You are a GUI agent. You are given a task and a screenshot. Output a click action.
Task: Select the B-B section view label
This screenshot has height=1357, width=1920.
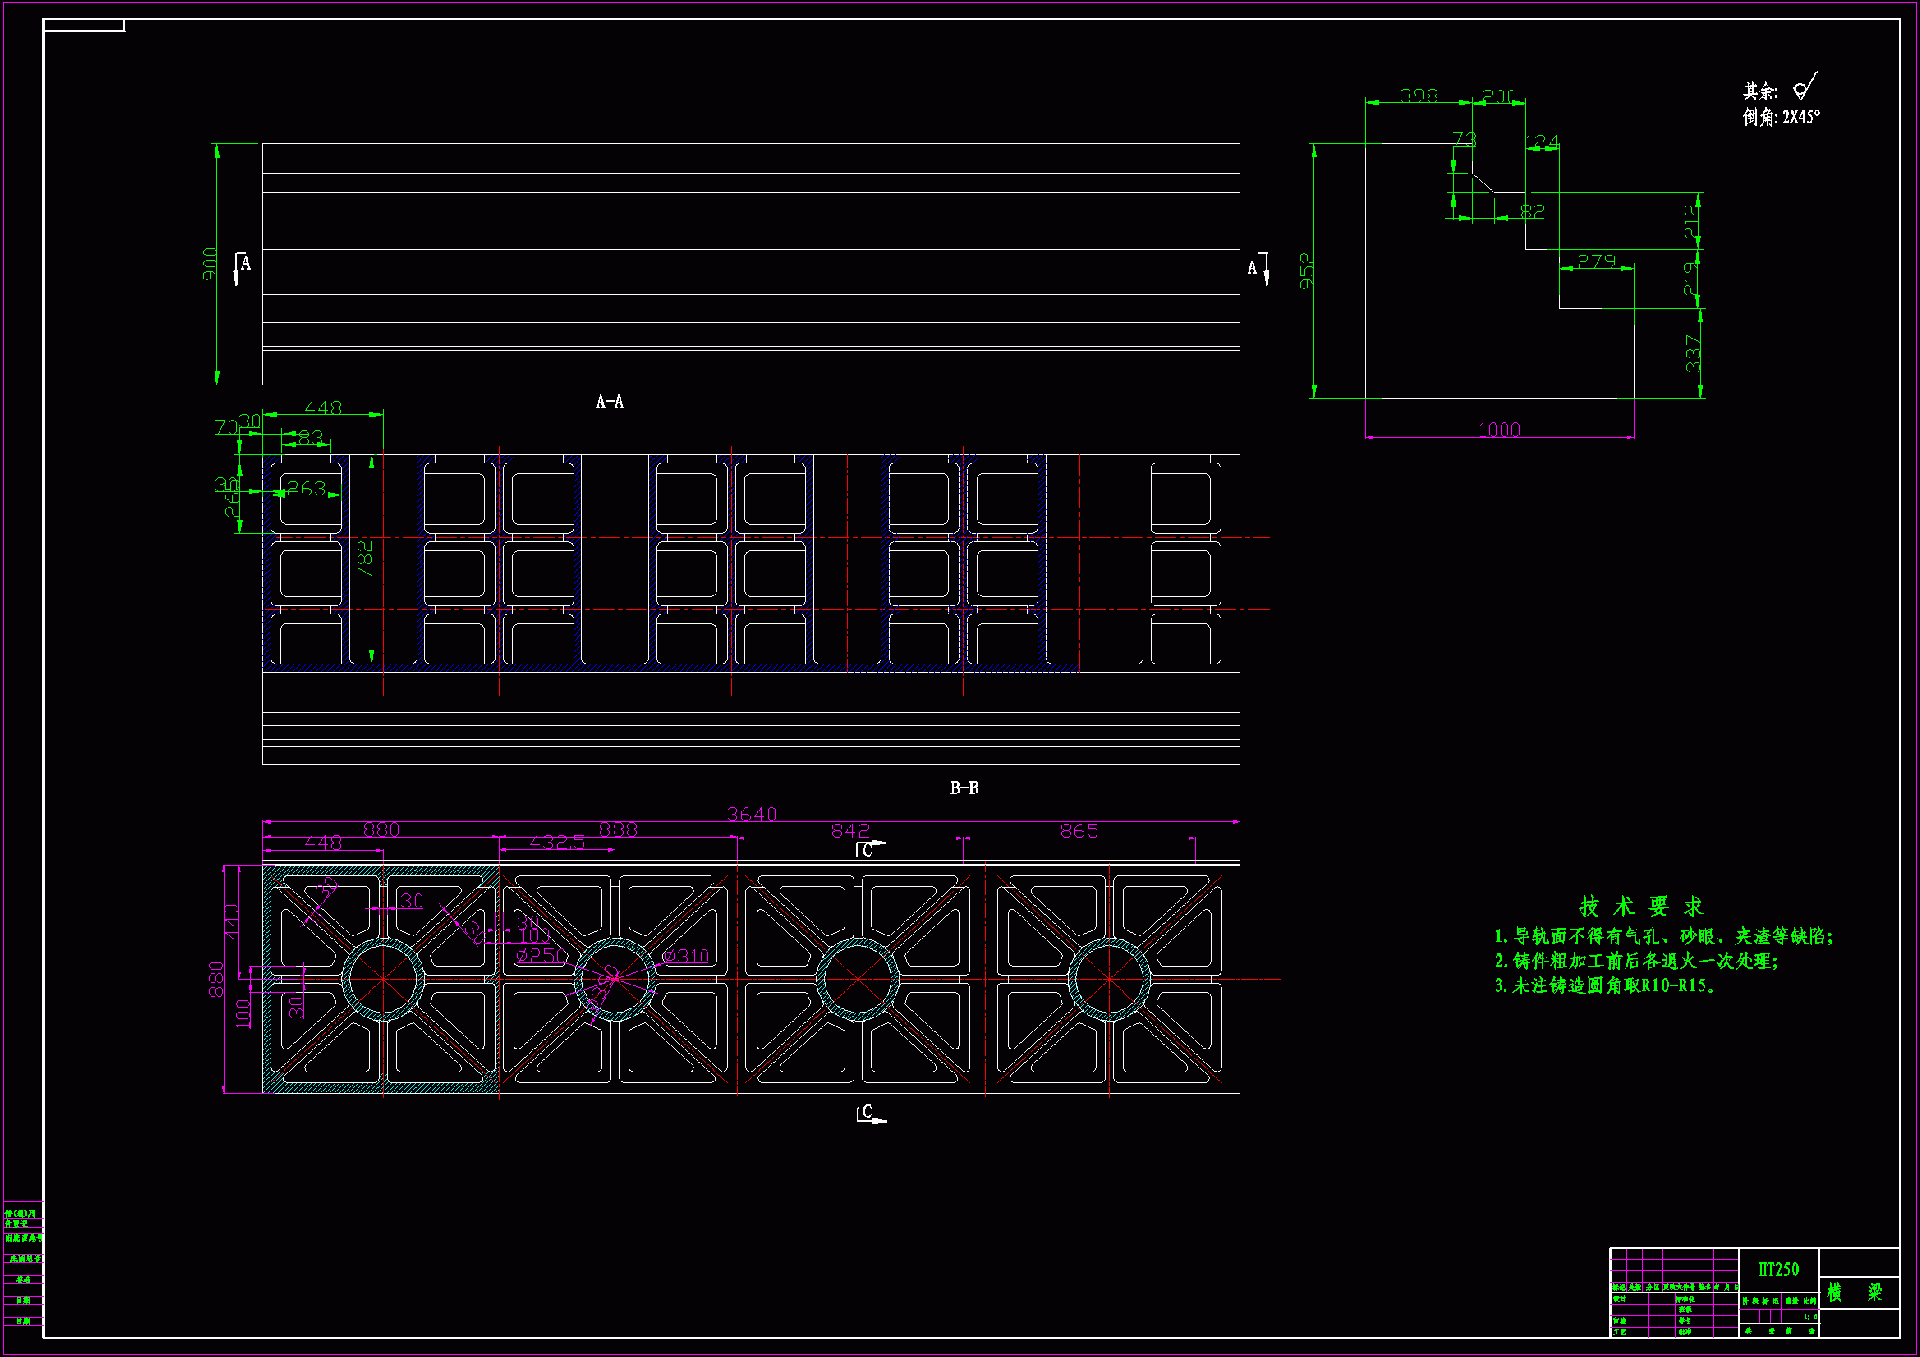(x=964, y=788)
